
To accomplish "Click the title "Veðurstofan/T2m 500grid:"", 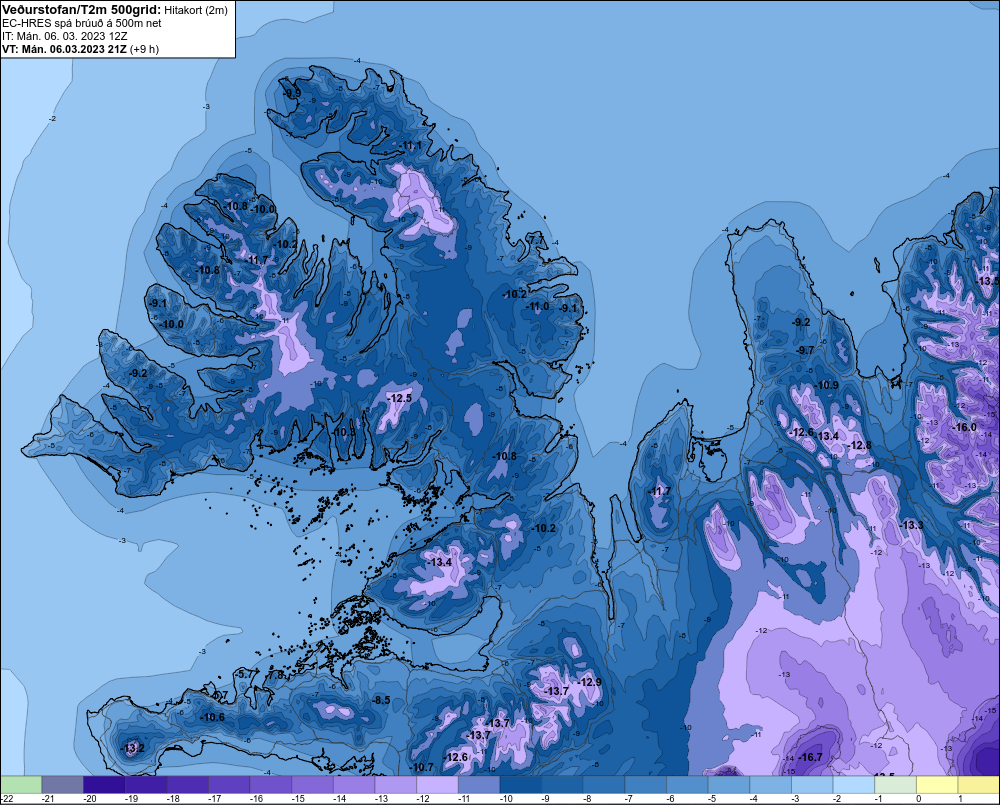I will 82,10.
